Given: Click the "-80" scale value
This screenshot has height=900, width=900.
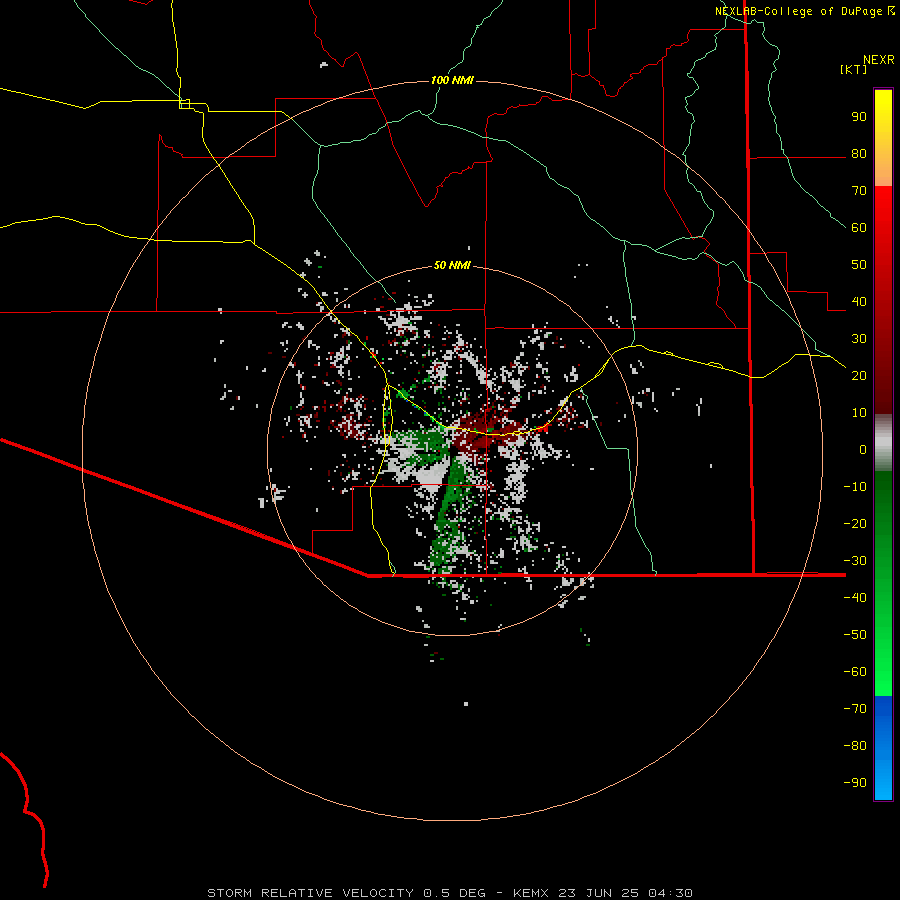Looking at the screenshot, I should (855, 746).
